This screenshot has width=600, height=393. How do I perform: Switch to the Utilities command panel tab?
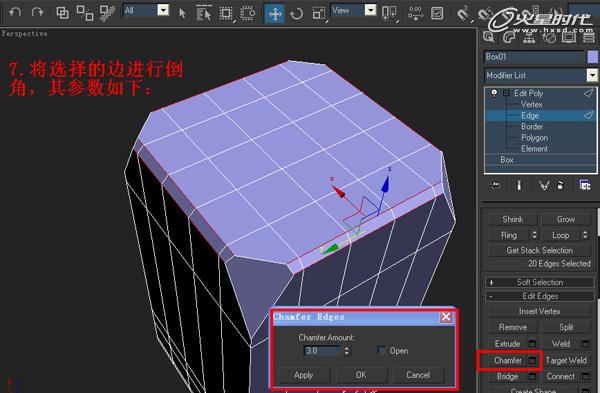pos(589,37)
